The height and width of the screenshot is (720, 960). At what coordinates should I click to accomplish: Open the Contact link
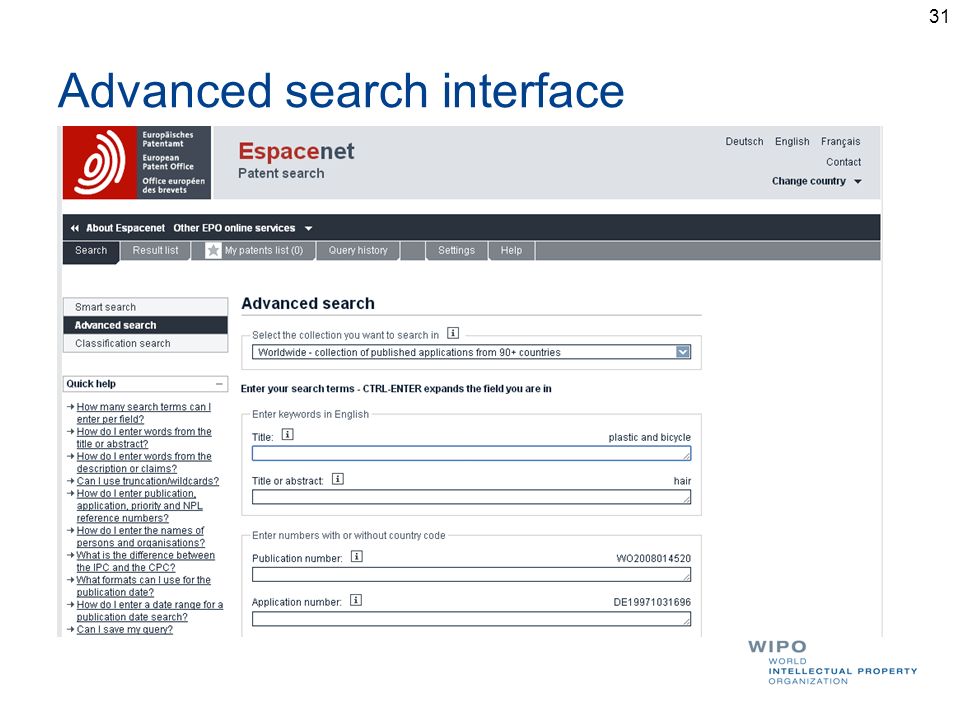click(844, 162)
